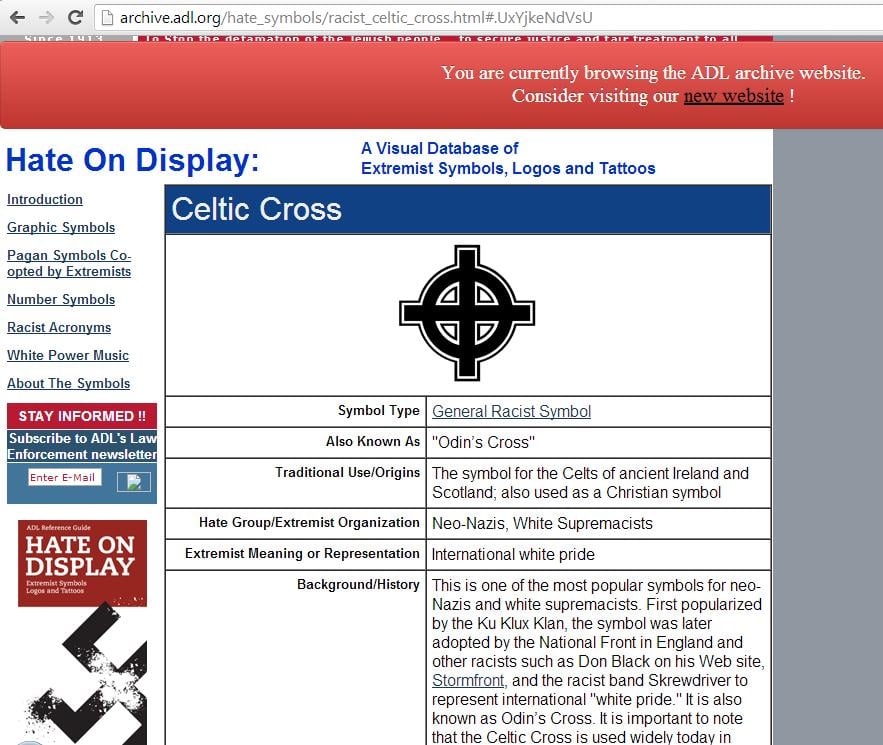The width and height of the screenshot is (883, 745).
Task: Open Pagan Symbols Co-opted by Extremists link
Action: click(x=69, y=263)
